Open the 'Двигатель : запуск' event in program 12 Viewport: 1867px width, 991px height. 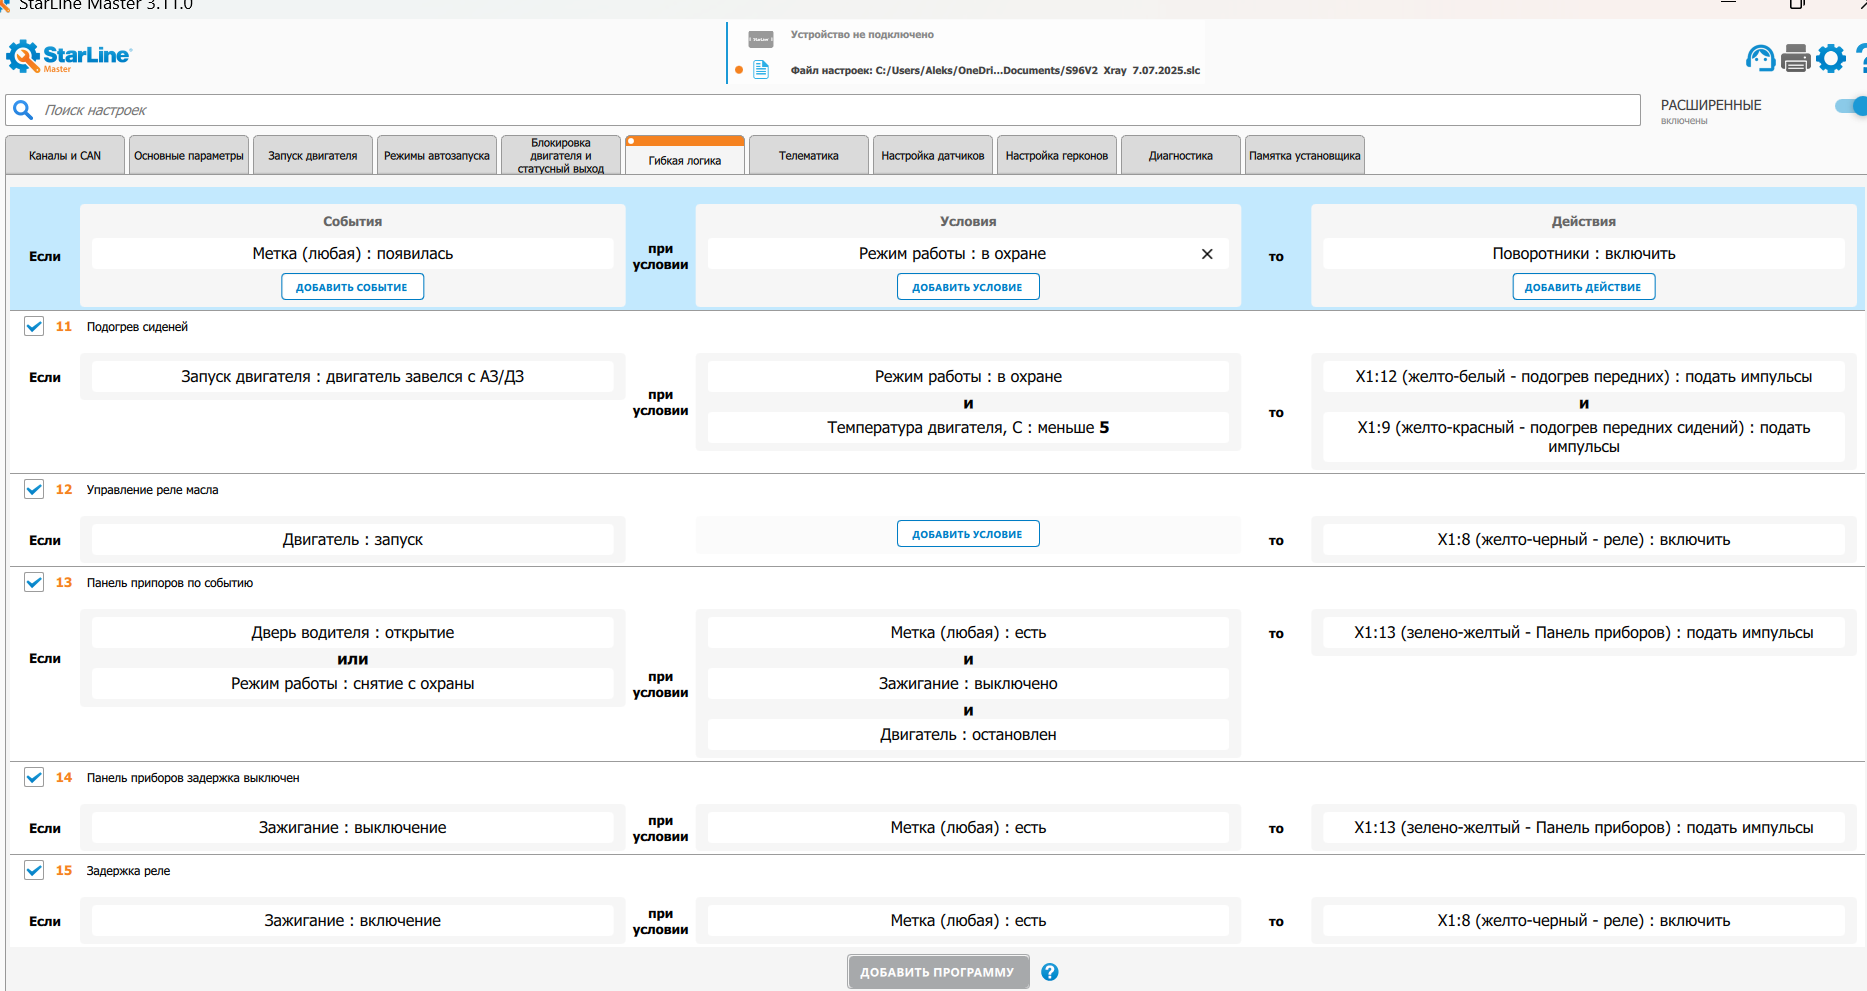tap(352, 540)
